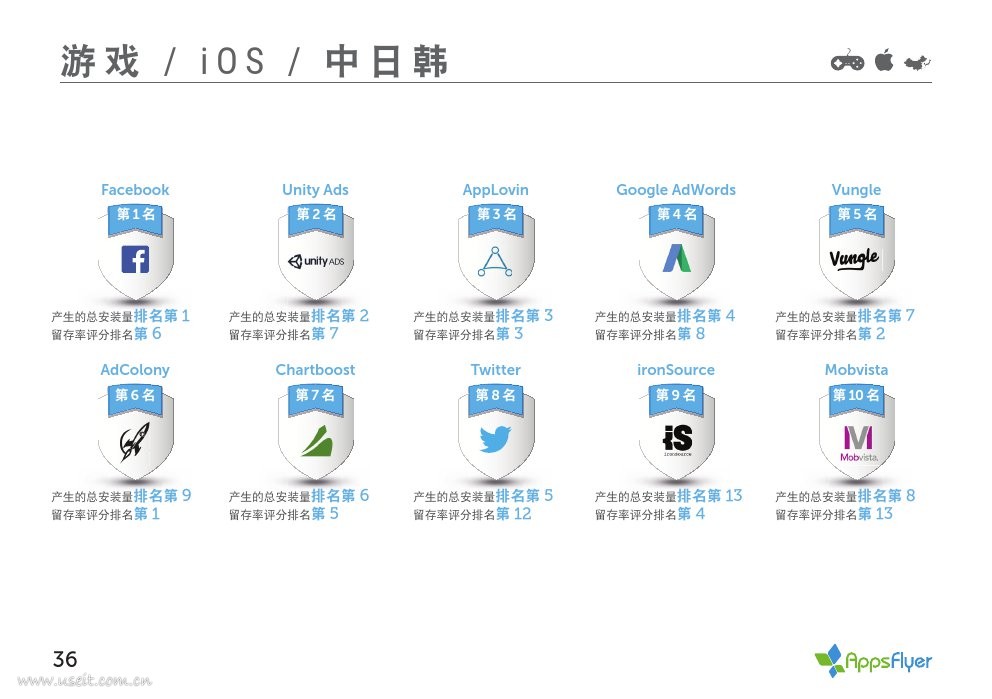
Task: Click the slide title 游戏 / iOS / 中日韩
Action: point(254,61)
